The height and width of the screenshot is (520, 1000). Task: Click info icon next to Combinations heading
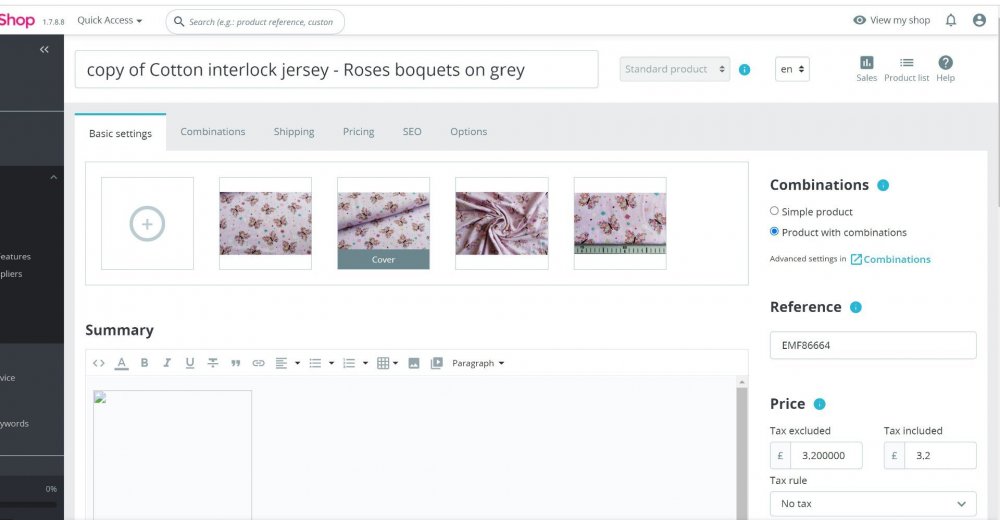[883, 185]
